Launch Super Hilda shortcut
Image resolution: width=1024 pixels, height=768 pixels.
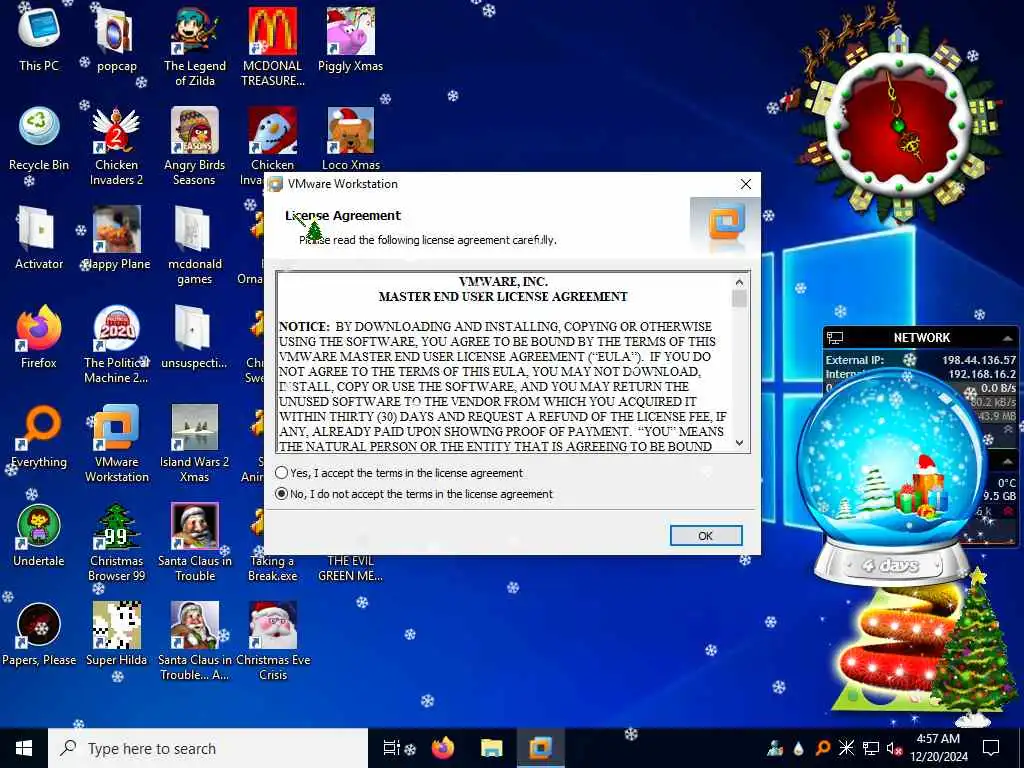click(x=116, y=635)
